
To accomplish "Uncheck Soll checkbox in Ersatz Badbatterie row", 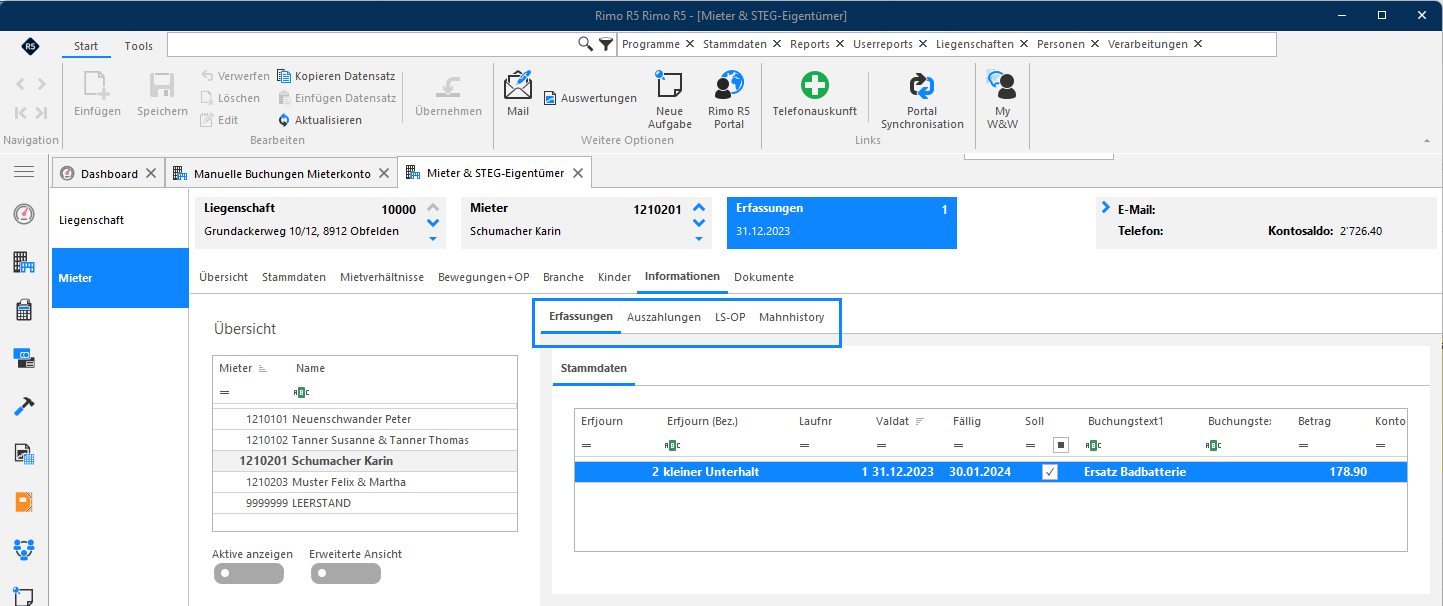I will coord(1050,472).
